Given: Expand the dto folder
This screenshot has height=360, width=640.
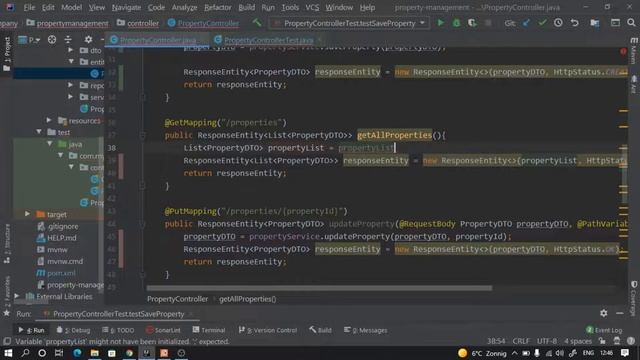Looking at the screenshot, I should pyautogui.click(x=71, y=50).
